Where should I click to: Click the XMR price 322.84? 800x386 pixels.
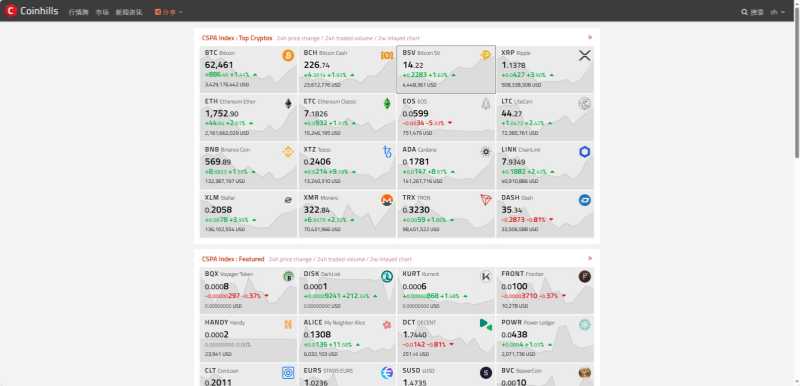point(317,210)
